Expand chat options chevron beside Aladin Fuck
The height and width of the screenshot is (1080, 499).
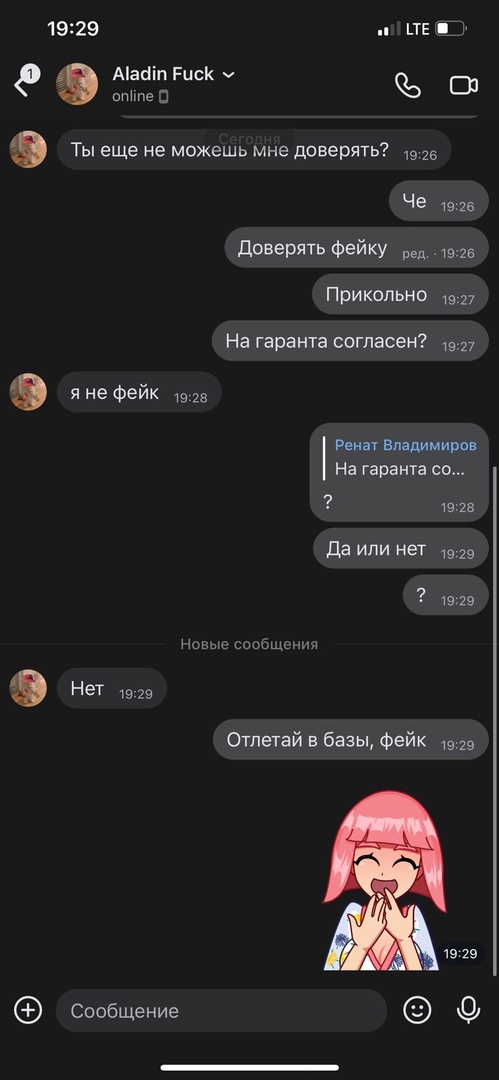click(229, 74)
